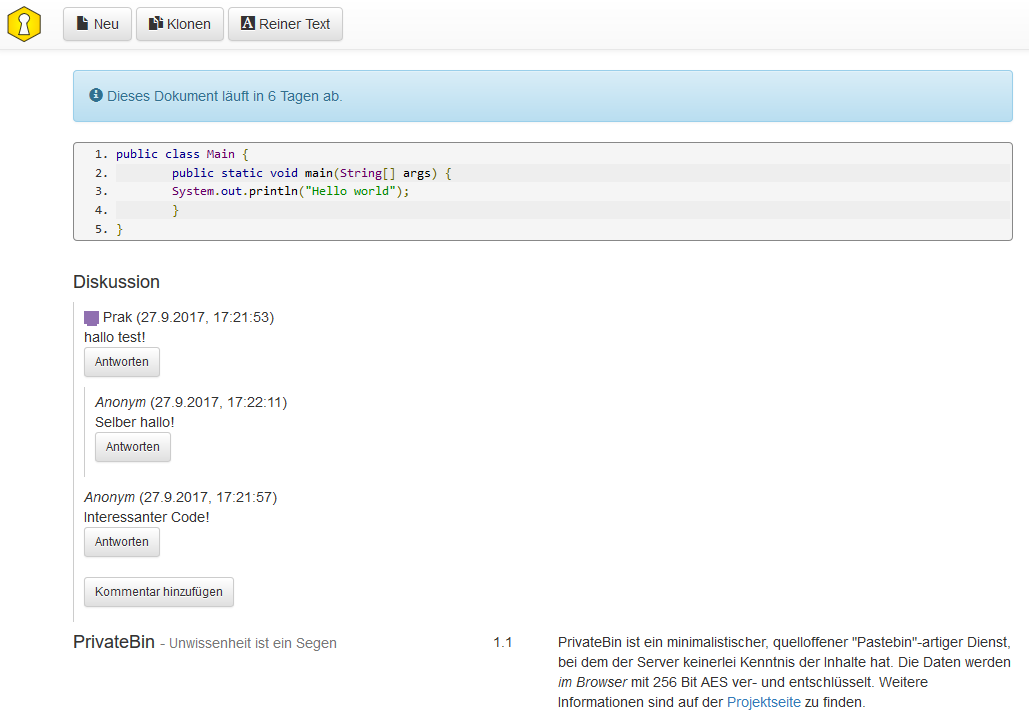Click the "Interessanter Code!" comment text
Image resolution: width=1029 pixels, height=724 pixels.
pos(146,518)
